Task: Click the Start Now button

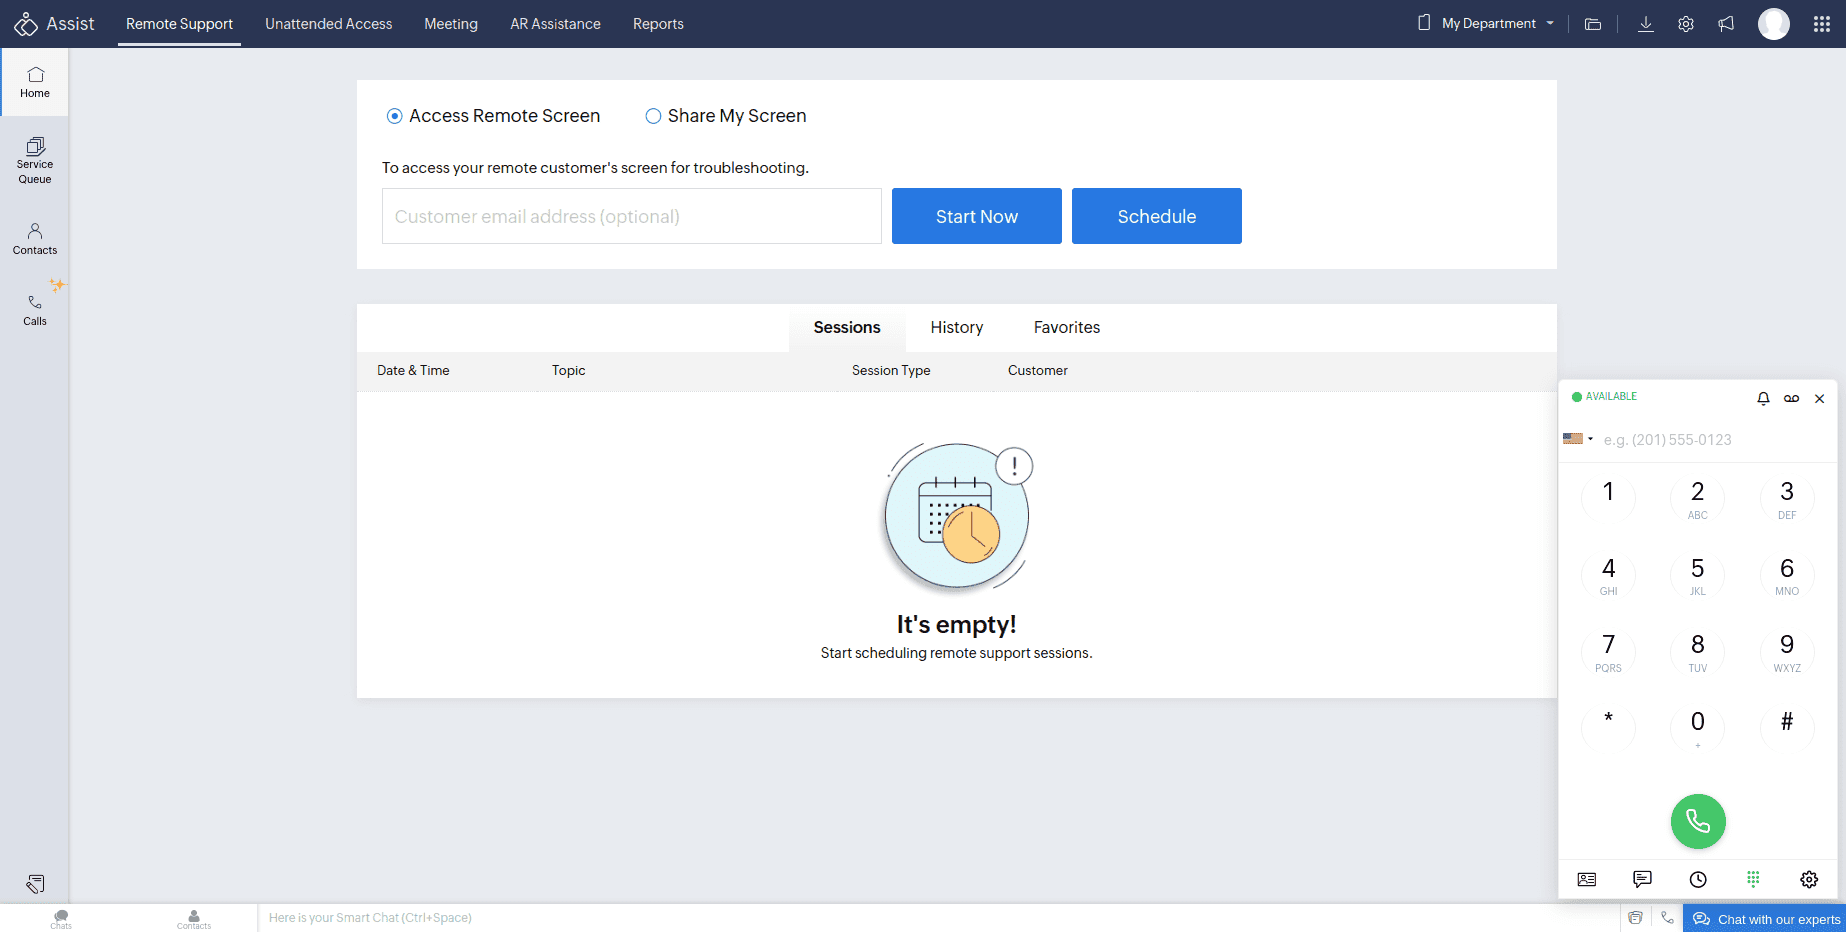Action: [x=976, y=216]
